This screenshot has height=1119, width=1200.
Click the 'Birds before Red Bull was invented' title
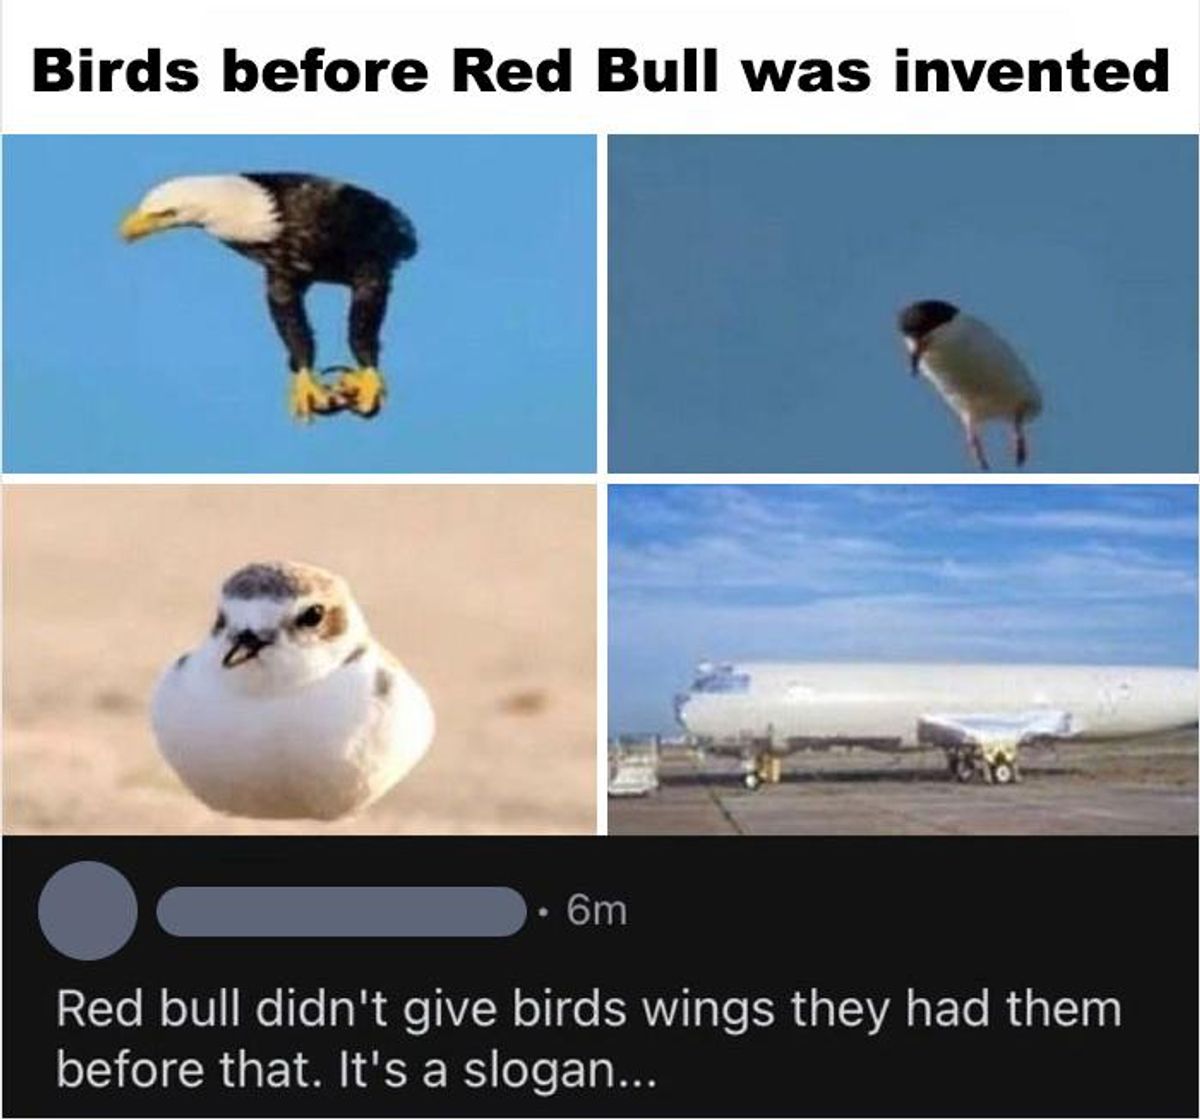(x=600, y=71)
